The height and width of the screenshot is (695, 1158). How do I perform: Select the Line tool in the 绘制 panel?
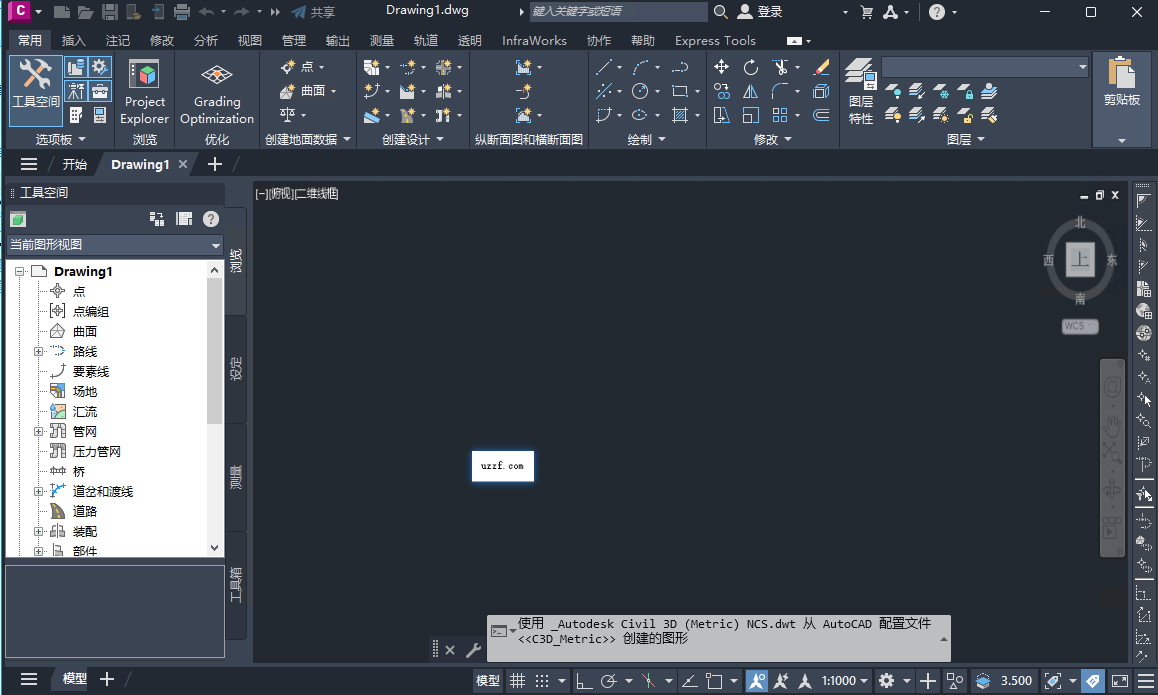(x=605, y=66)
